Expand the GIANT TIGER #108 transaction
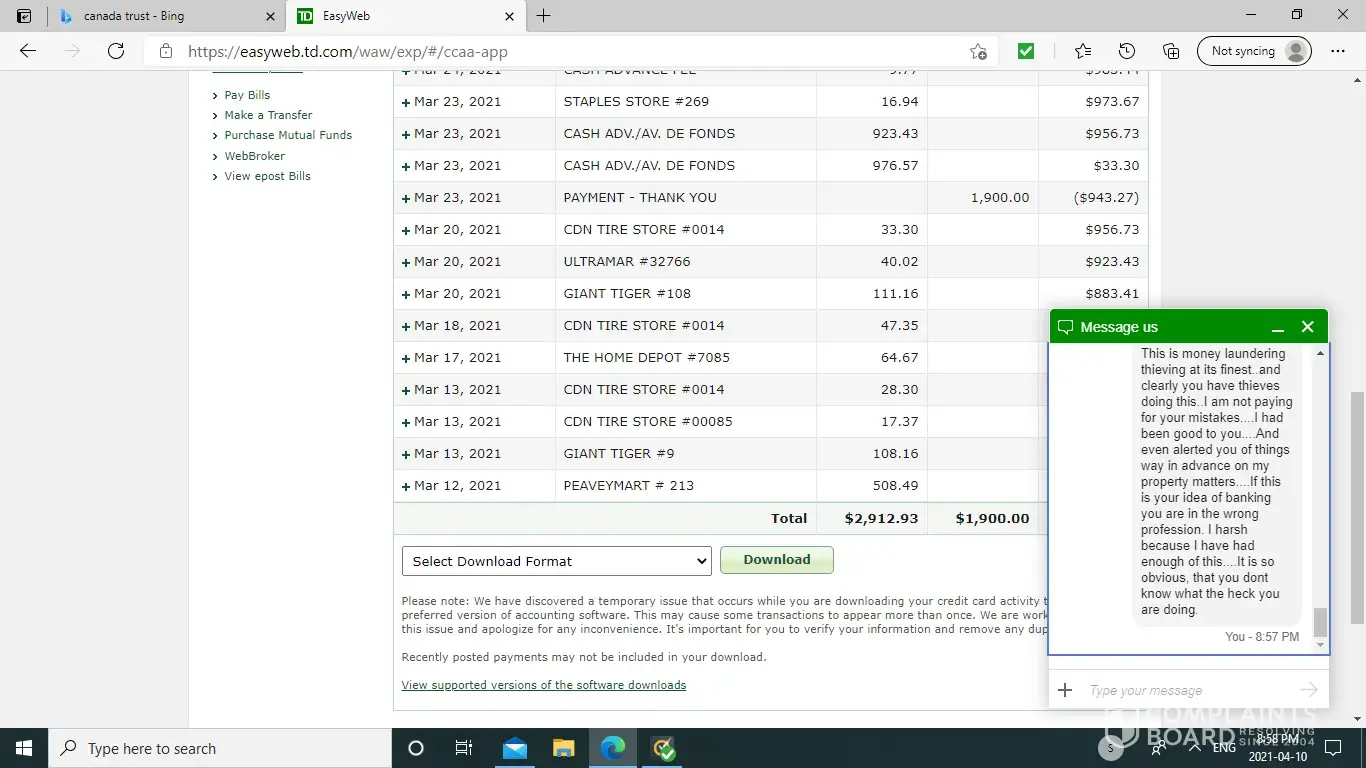1366x768 pixels. (x=406, y=294)
